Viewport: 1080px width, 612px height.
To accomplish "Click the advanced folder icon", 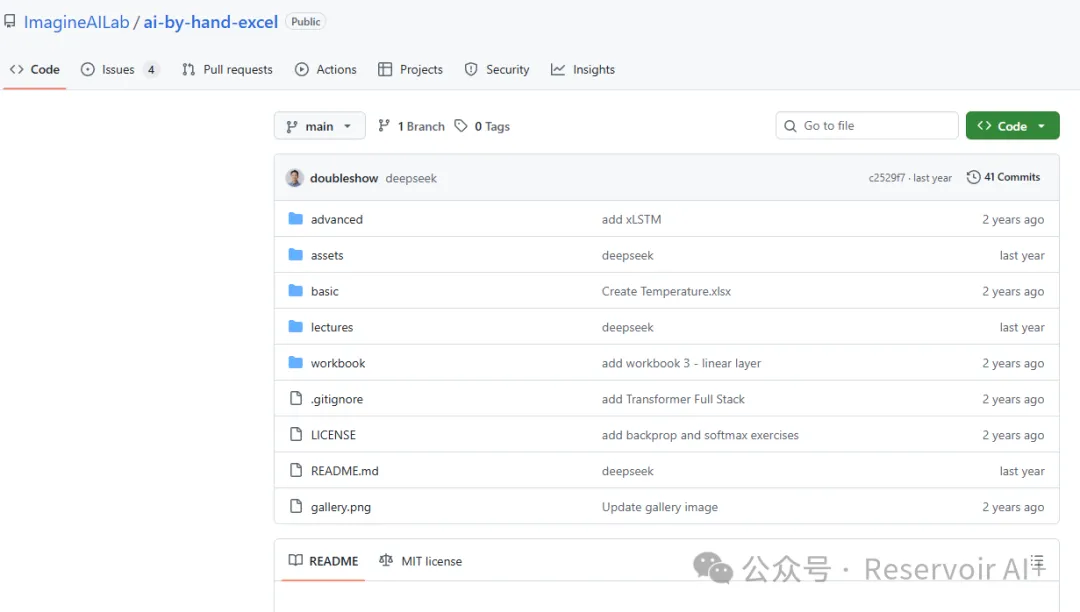I will point(295,219).
